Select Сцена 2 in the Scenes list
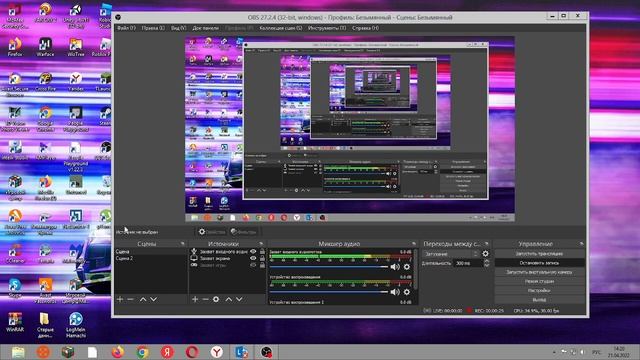 [x=151, y=258]
